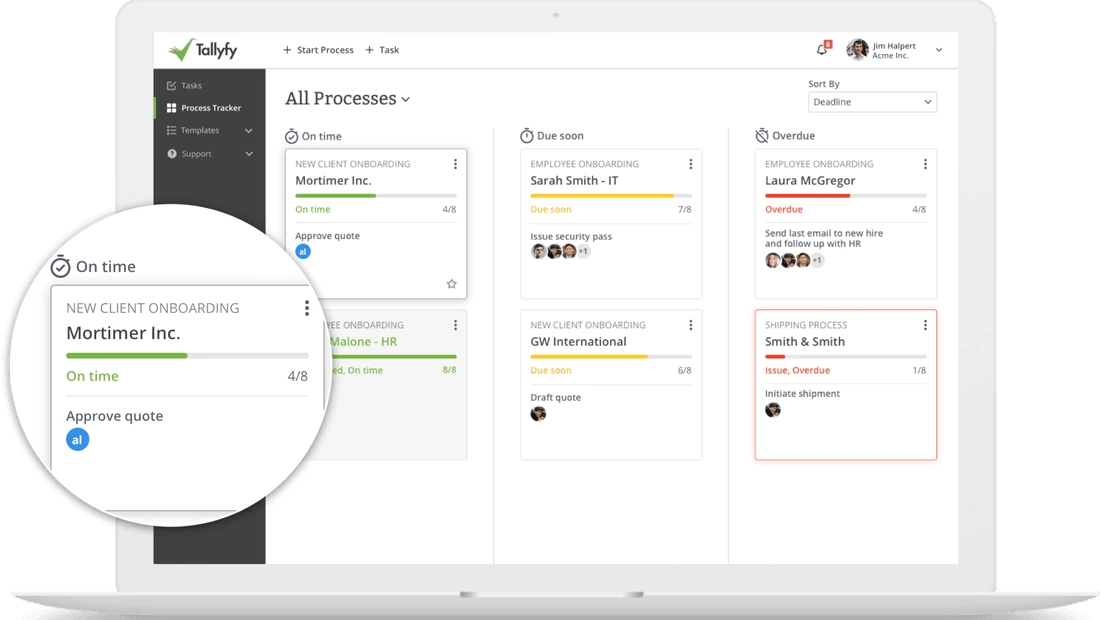
Task: Click the +1 assignees badge on Laura McGregor card
Action: [817, 260]
